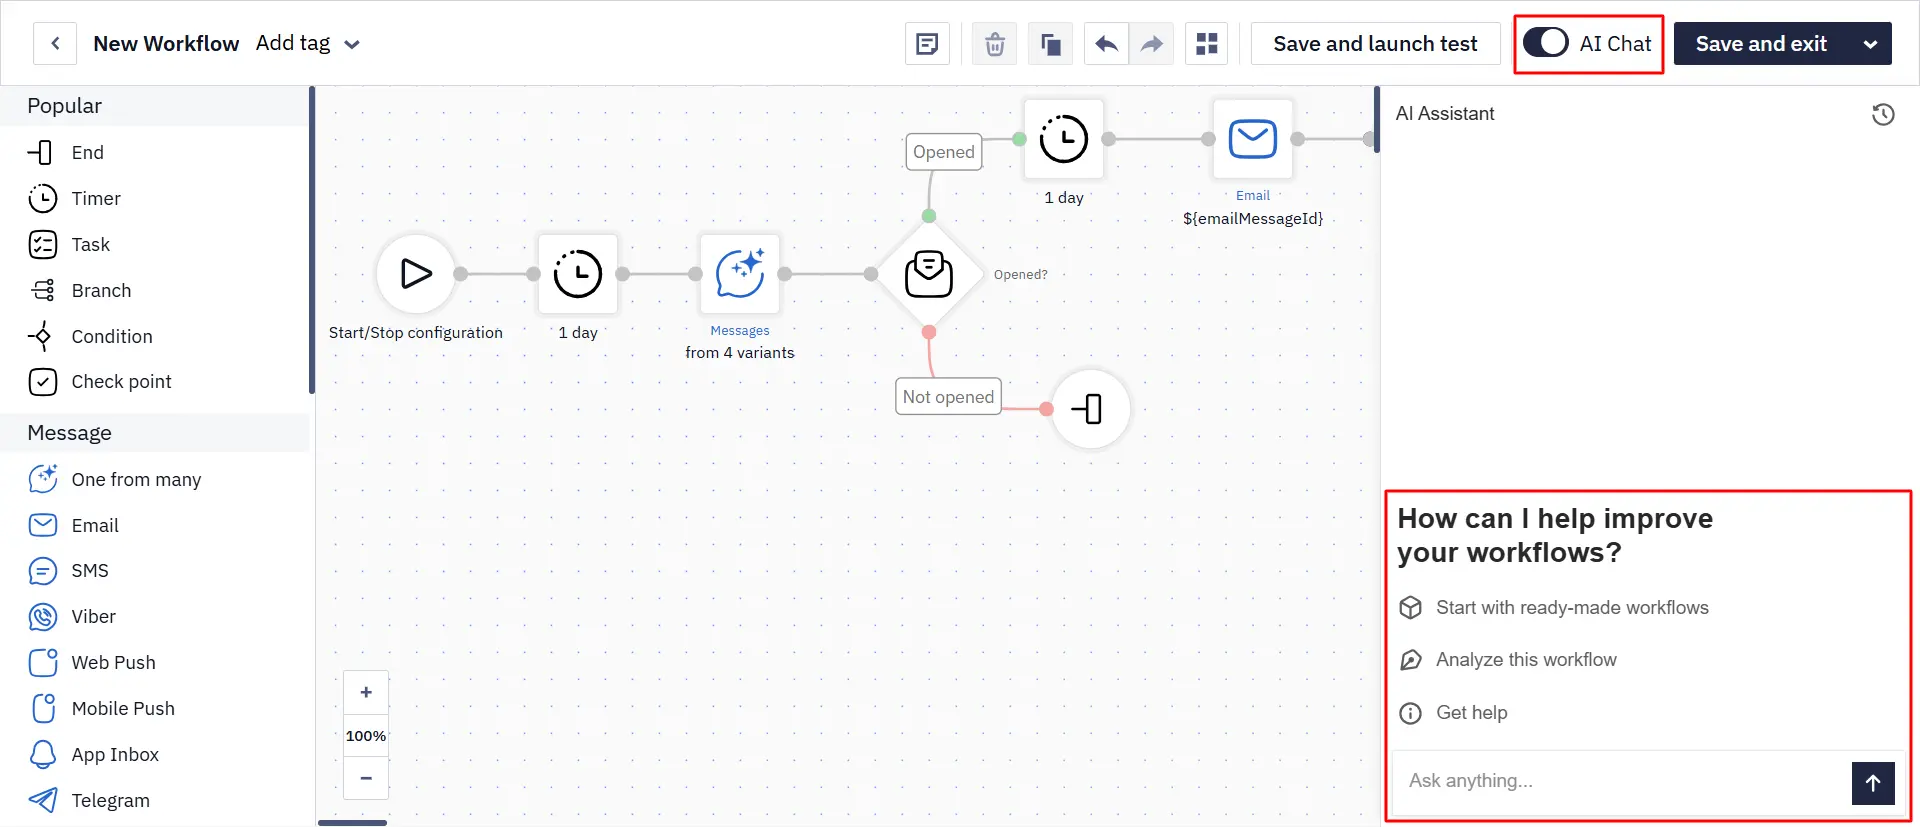The height and width of the screenshot is (827, 1920).
Task: Click the 100% zoom level indicator
Action: 366,736
